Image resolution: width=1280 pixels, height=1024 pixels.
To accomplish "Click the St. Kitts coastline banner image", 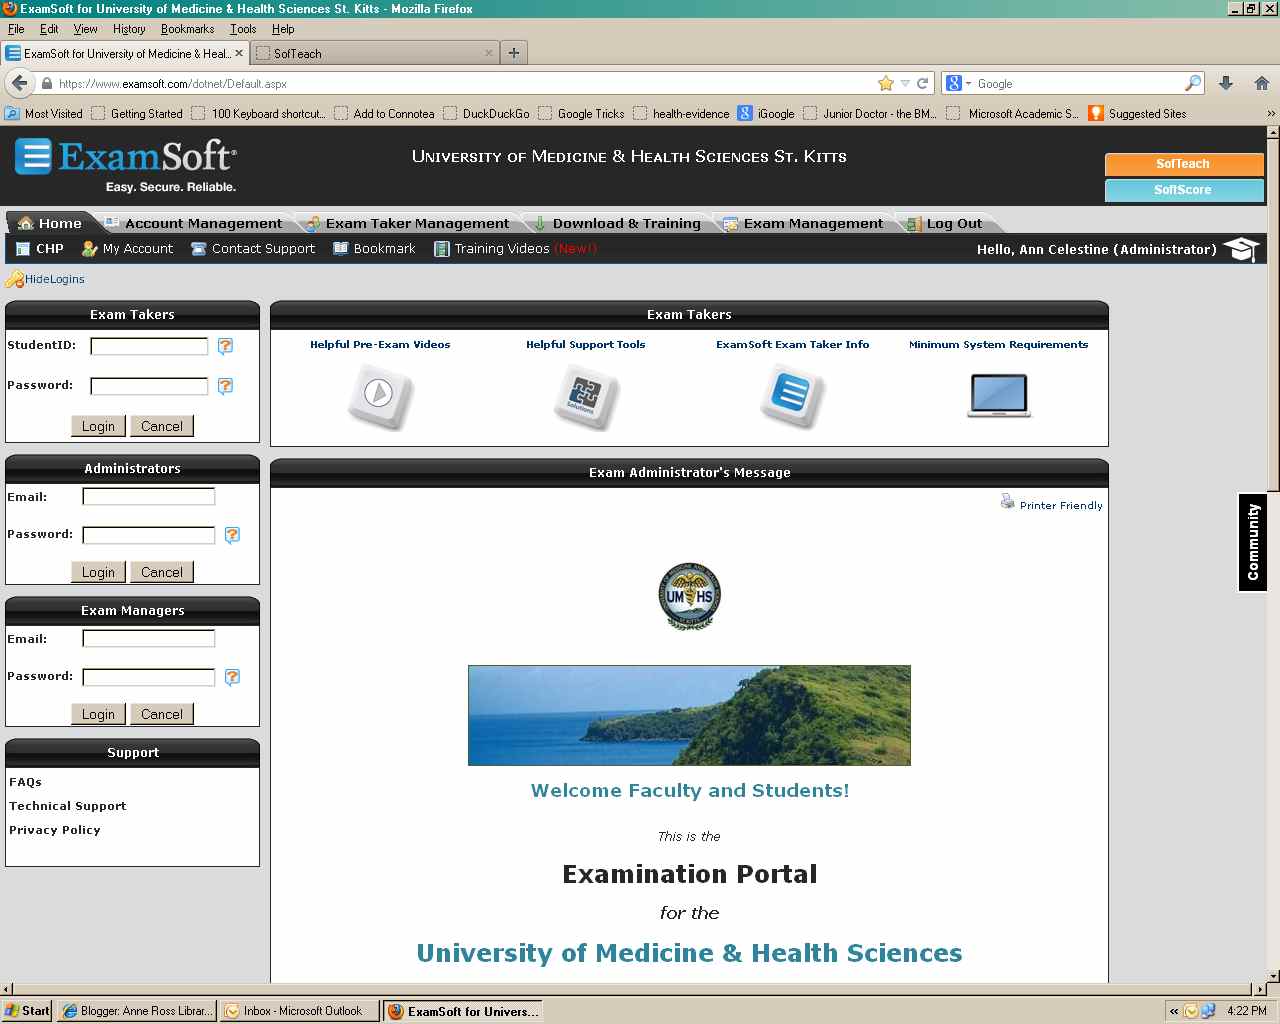I will 689,715.
